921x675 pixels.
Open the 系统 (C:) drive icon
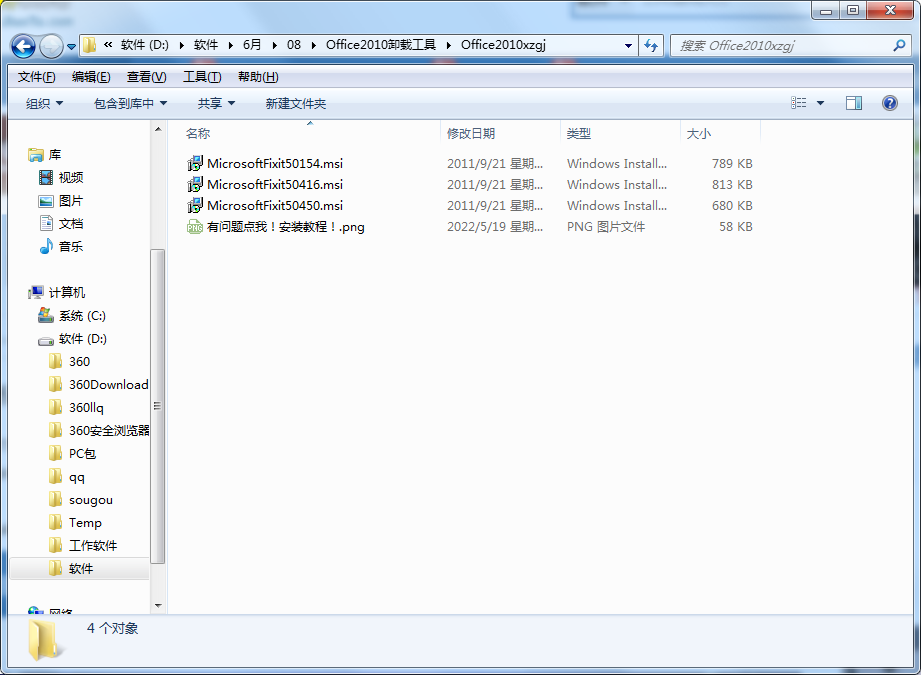click(x=46, y=315)
